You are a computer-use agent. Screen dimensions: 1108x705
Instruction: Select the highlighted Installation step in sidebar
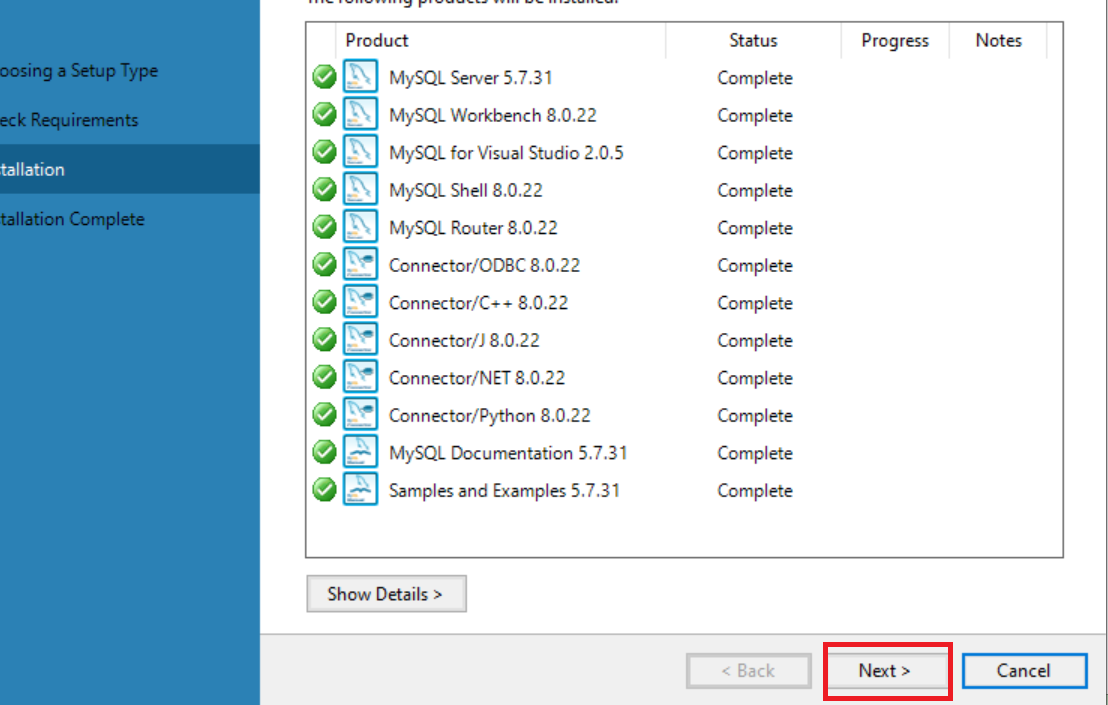coord(129,169)
